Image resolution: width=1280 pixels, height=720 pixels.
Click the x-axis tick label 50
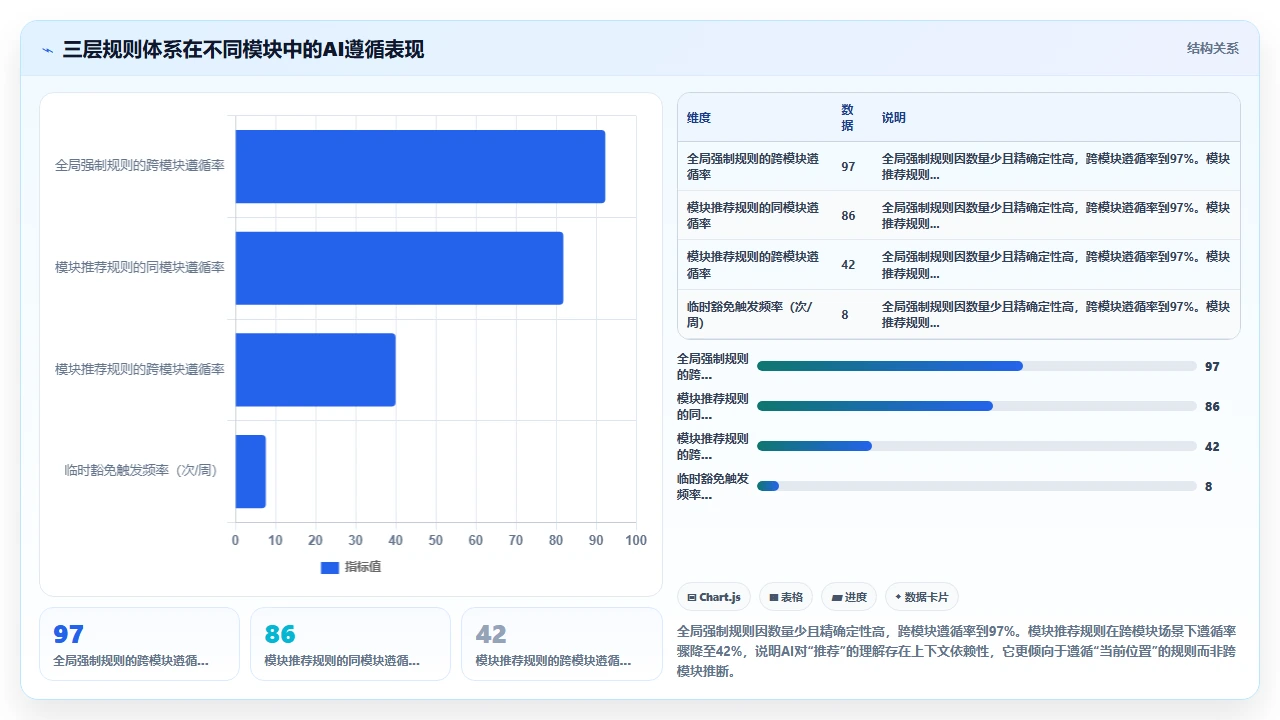(436, 540)
